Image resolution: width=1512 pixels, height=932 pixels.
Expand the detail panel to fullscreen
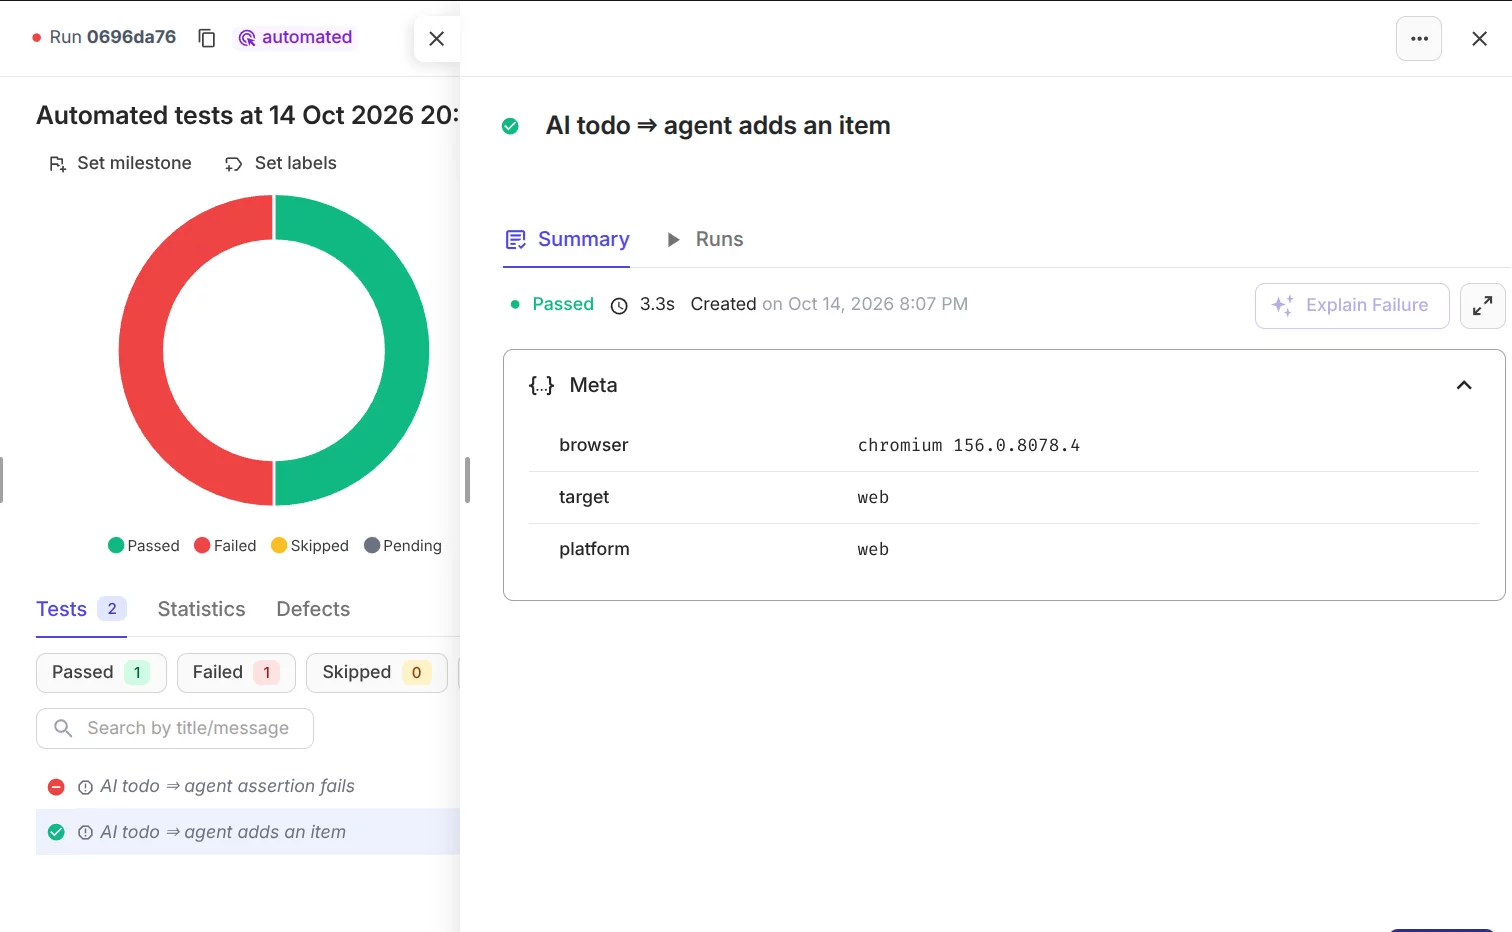pos(1483,305)
